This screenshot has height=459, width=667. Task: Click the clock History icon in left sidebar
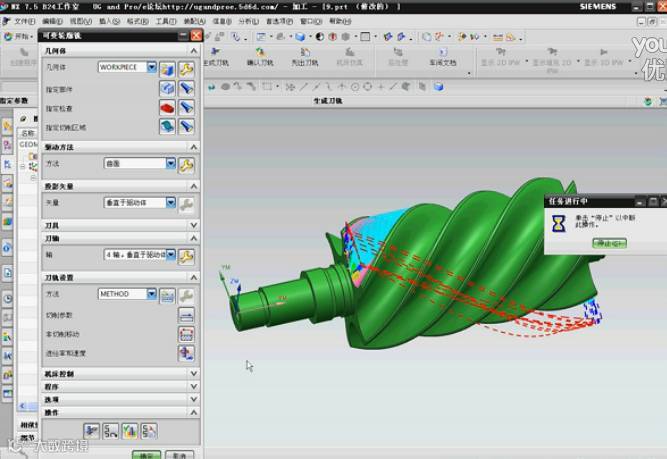point(7,299)
